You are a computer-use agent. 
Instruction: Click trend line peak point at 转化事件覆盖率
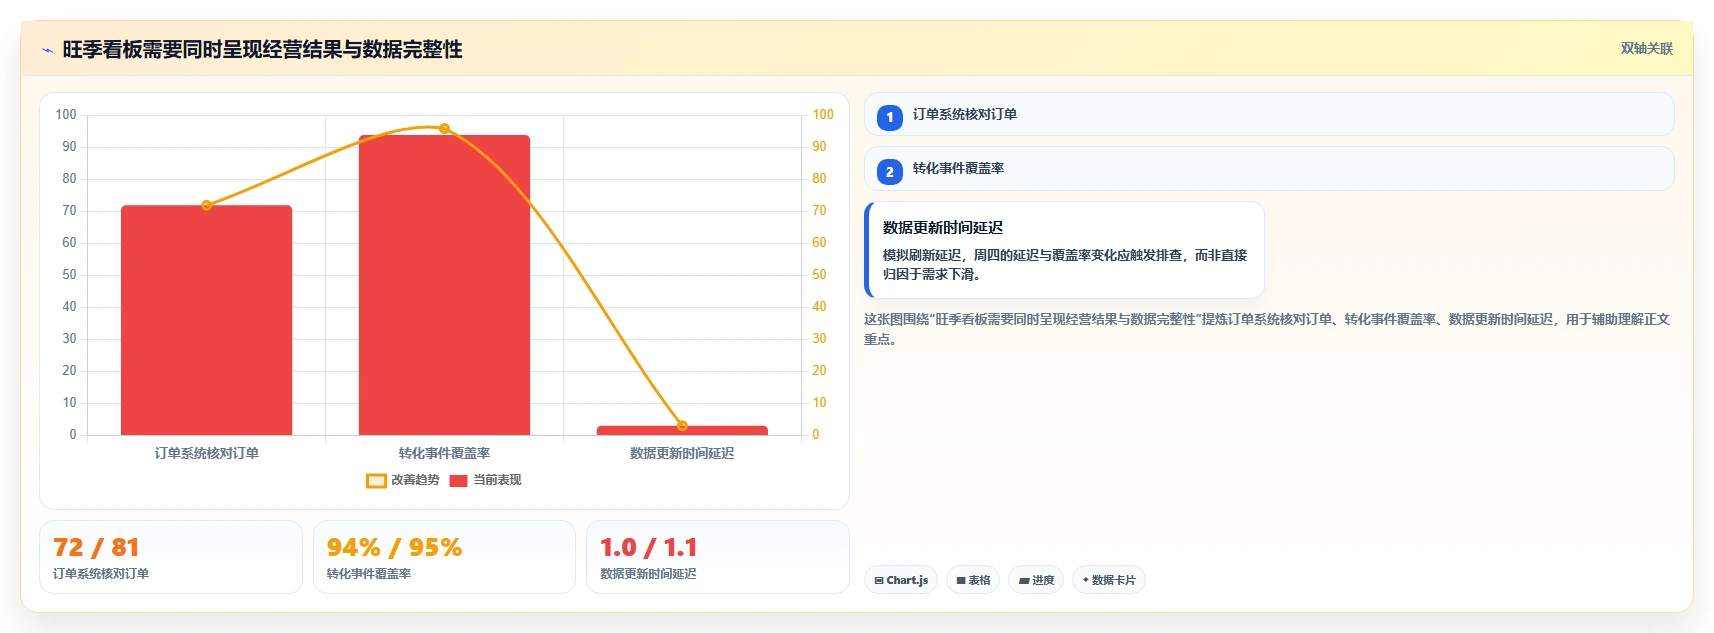[444, 128]
